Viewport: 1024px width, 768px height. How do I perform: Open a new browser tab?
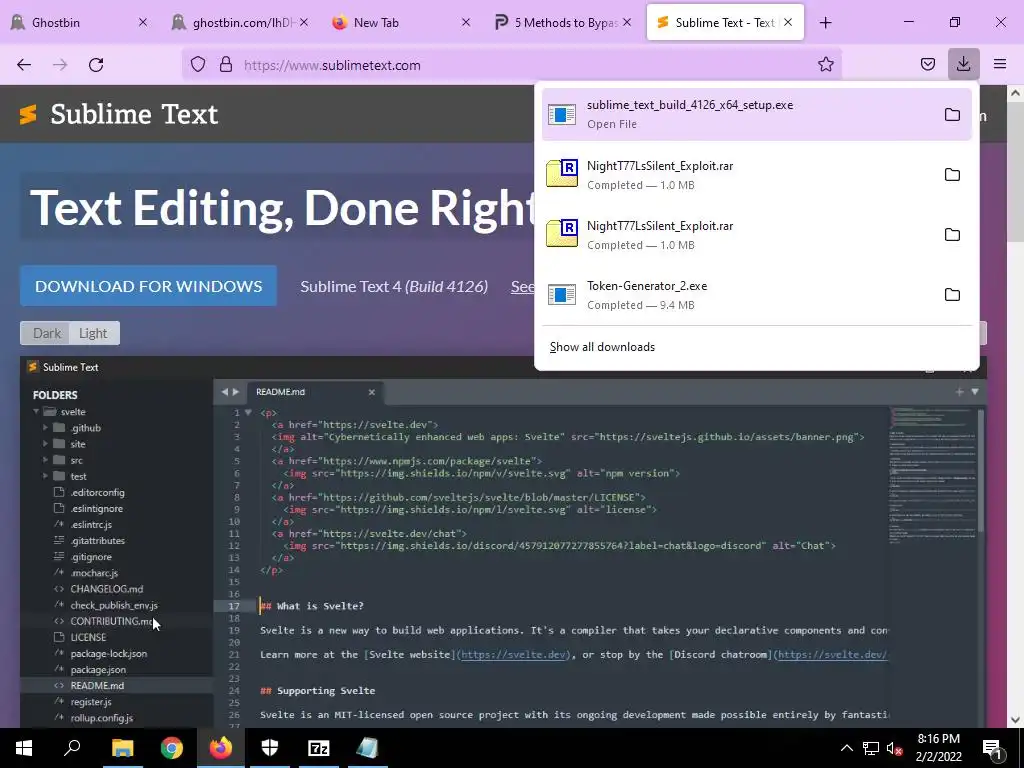(825, 23)
